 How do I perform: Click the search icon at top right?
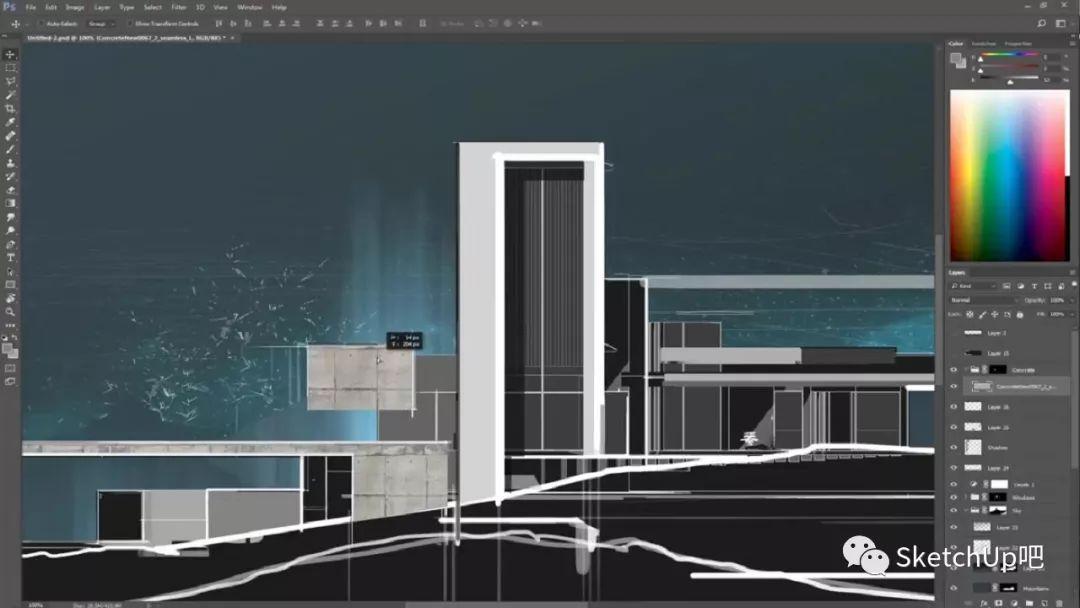pos(1041,23)
